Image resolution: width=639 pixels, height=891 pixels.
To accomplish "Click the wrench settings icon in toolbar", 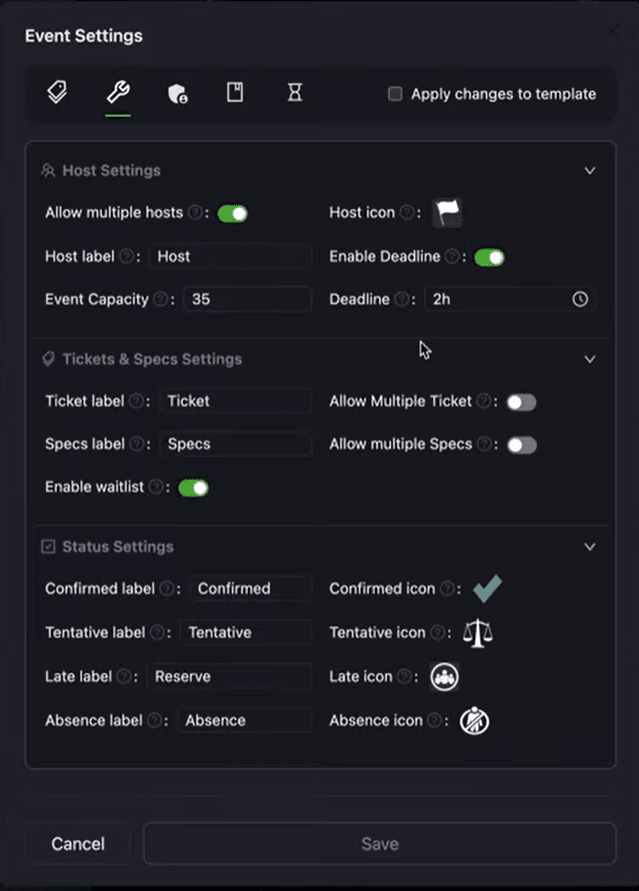I will [116, 91].
